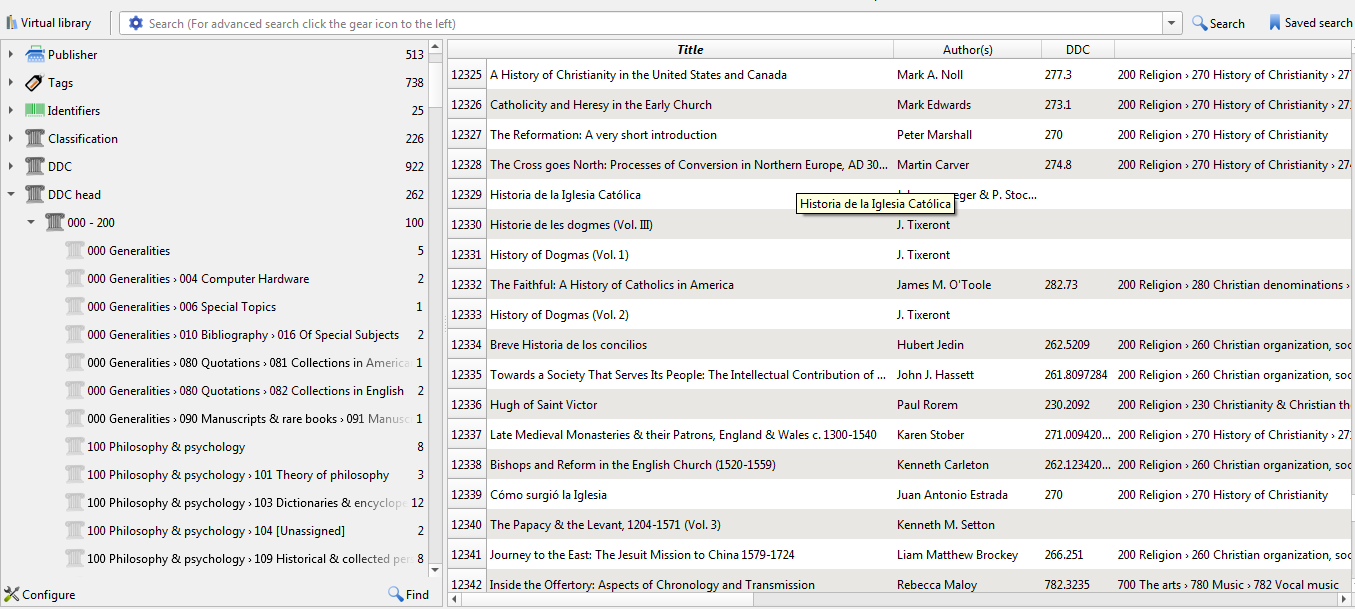The image size is (1355, 609).
Task: Expand the DDC category
Action: click(x=11, y=167)
